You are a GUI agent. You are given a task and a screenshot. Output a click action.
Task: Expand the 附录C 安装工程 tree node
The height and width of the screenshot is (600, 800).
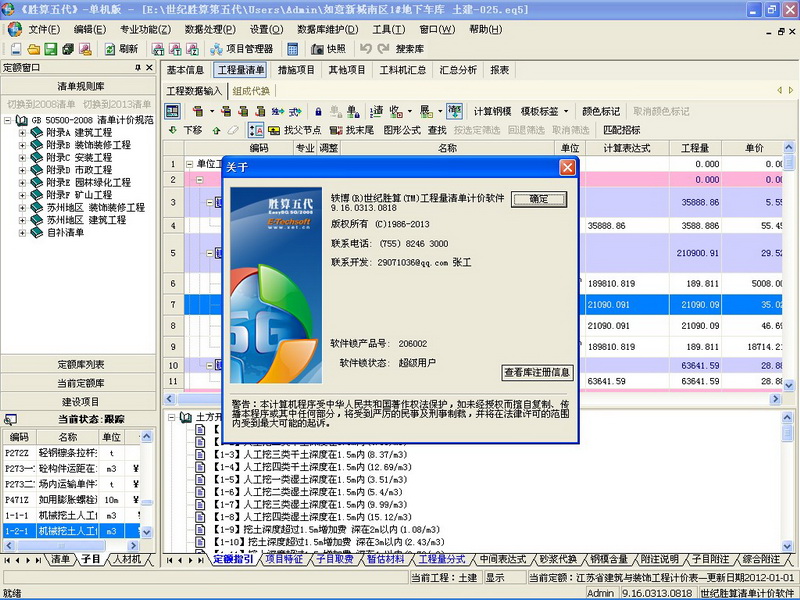(x=22, y=158)
